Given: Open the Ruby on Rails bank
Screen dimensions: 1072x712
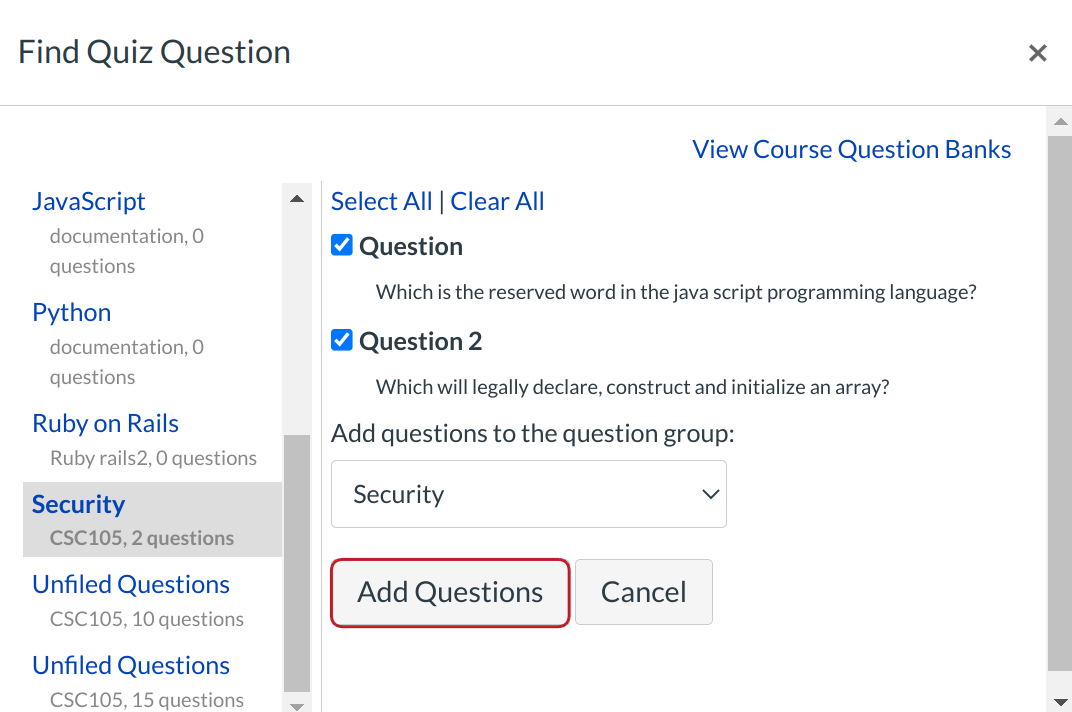Looking at the screenshot, I should (x=105, y=423).
